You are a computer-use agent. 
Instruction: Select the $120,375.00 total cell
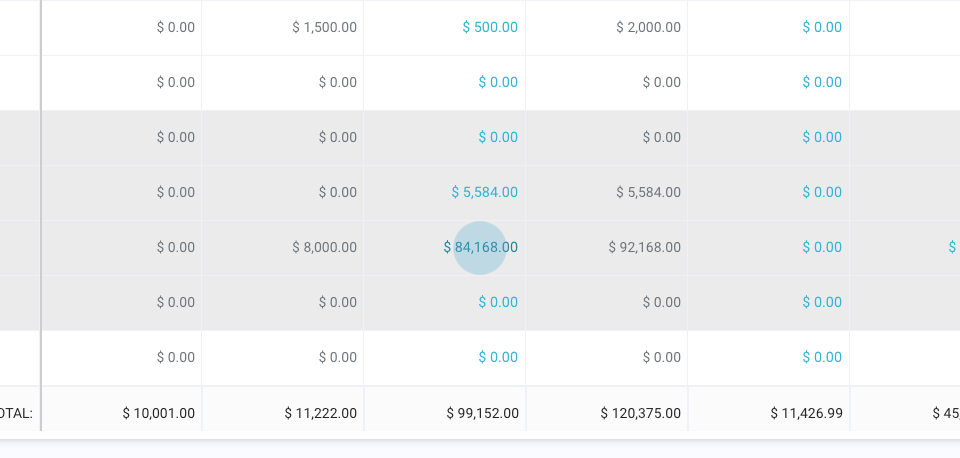tap(640, 412)
